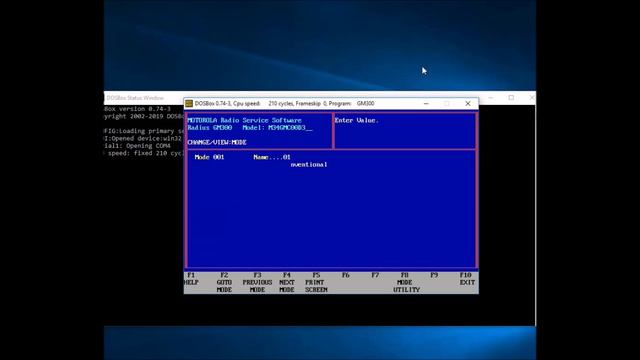Click the F6 function key label

pos(346,275)
